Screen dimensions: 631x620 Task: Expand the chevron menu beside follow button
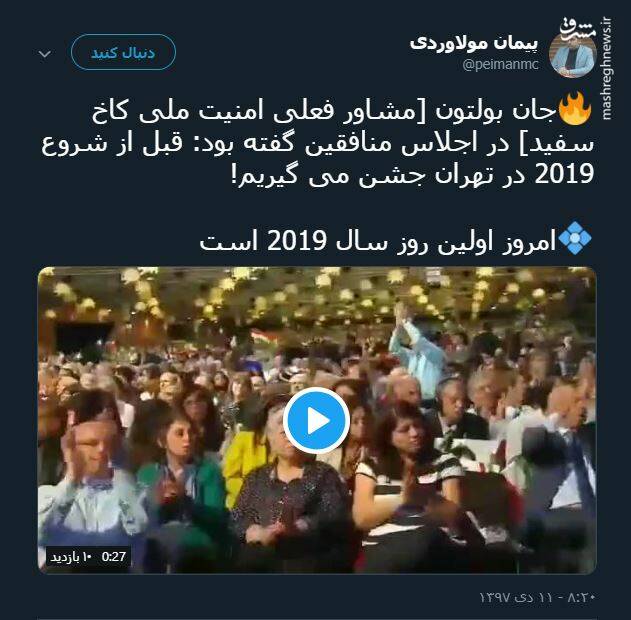pos(45,53)
